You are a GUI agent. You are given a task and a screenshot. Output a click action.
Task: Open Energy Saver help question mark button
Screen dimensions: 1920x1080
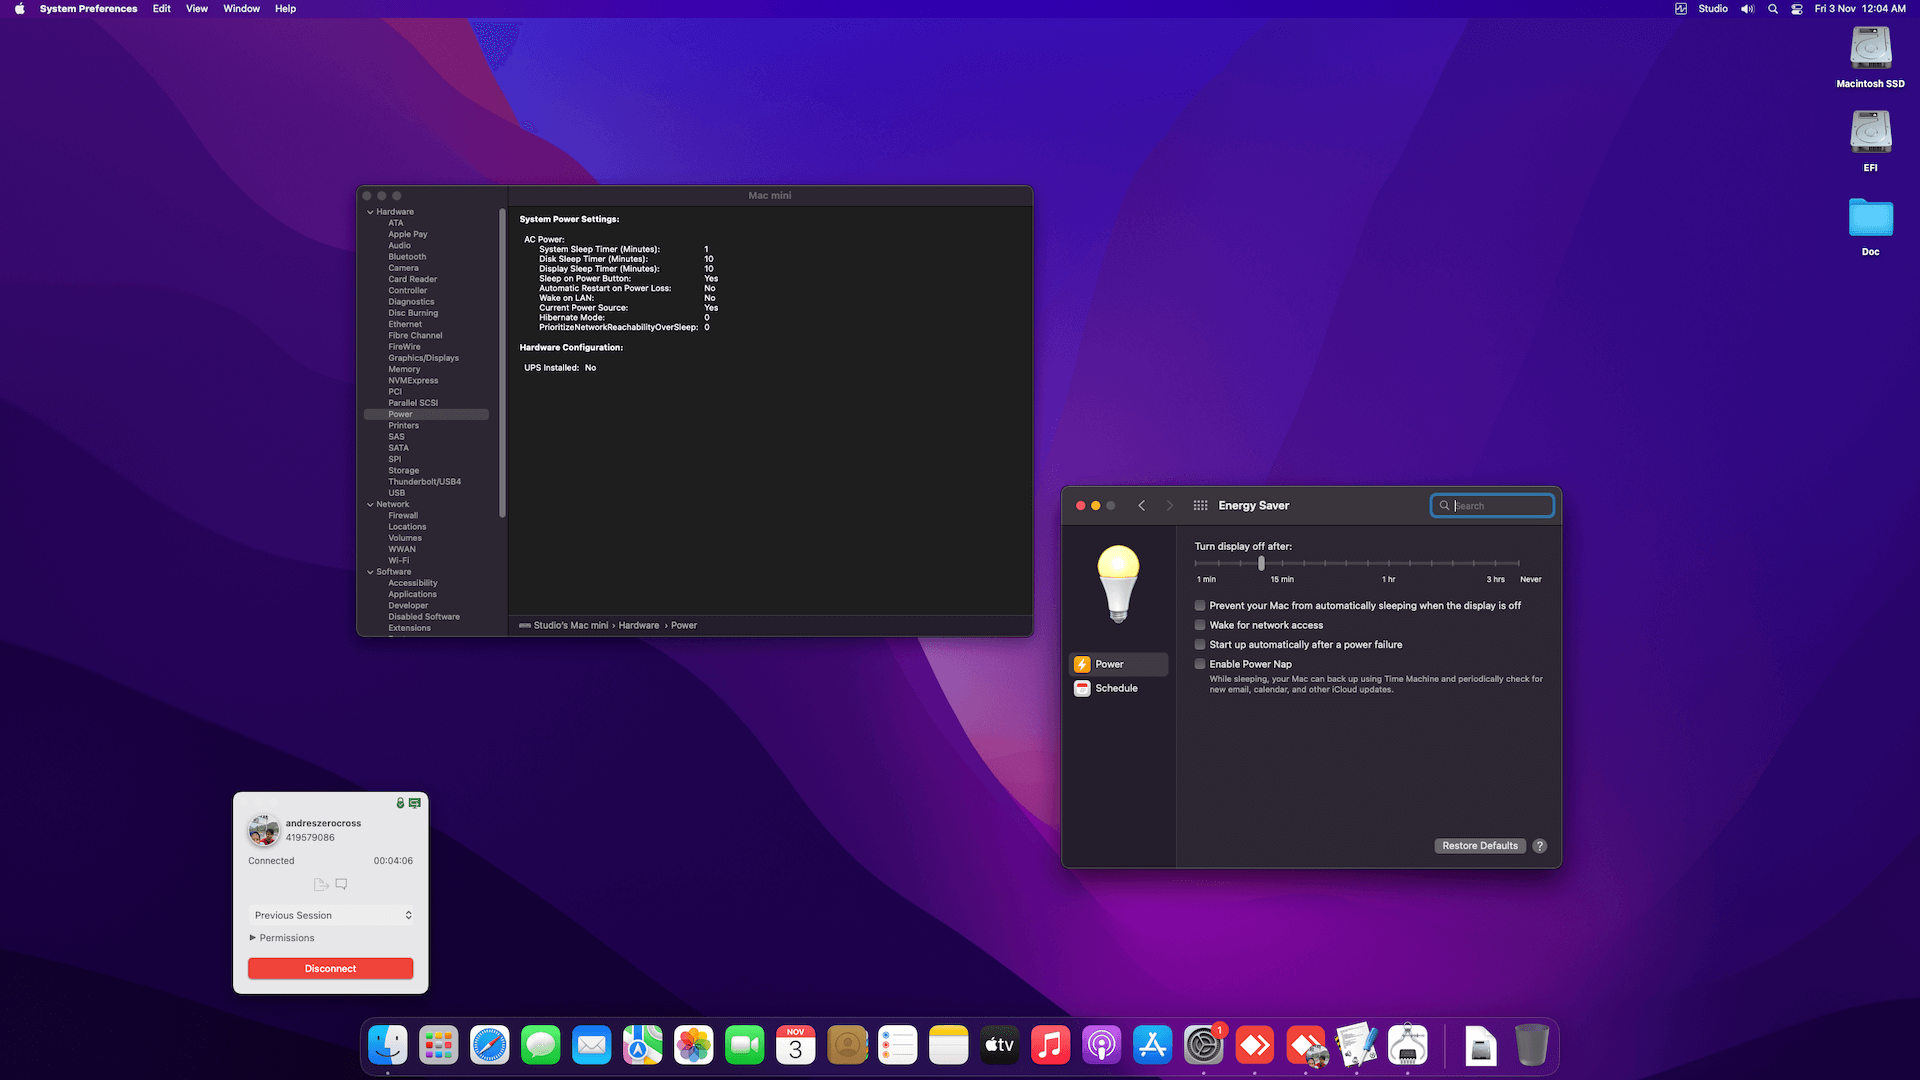pos(1540,846)
